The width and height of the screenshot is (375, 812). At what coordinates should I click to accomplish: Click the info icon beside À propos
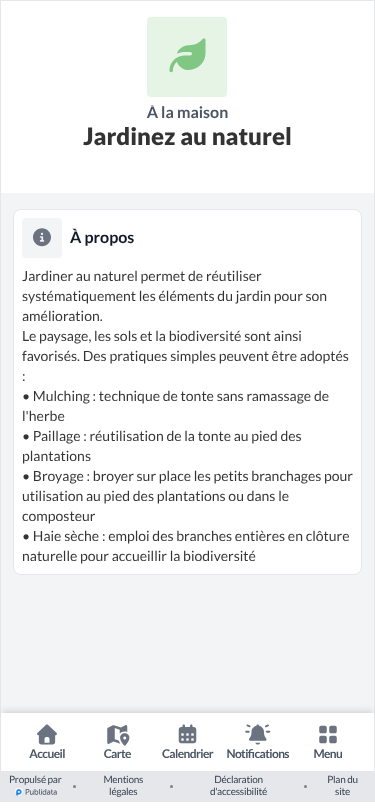tap(42, 238)
